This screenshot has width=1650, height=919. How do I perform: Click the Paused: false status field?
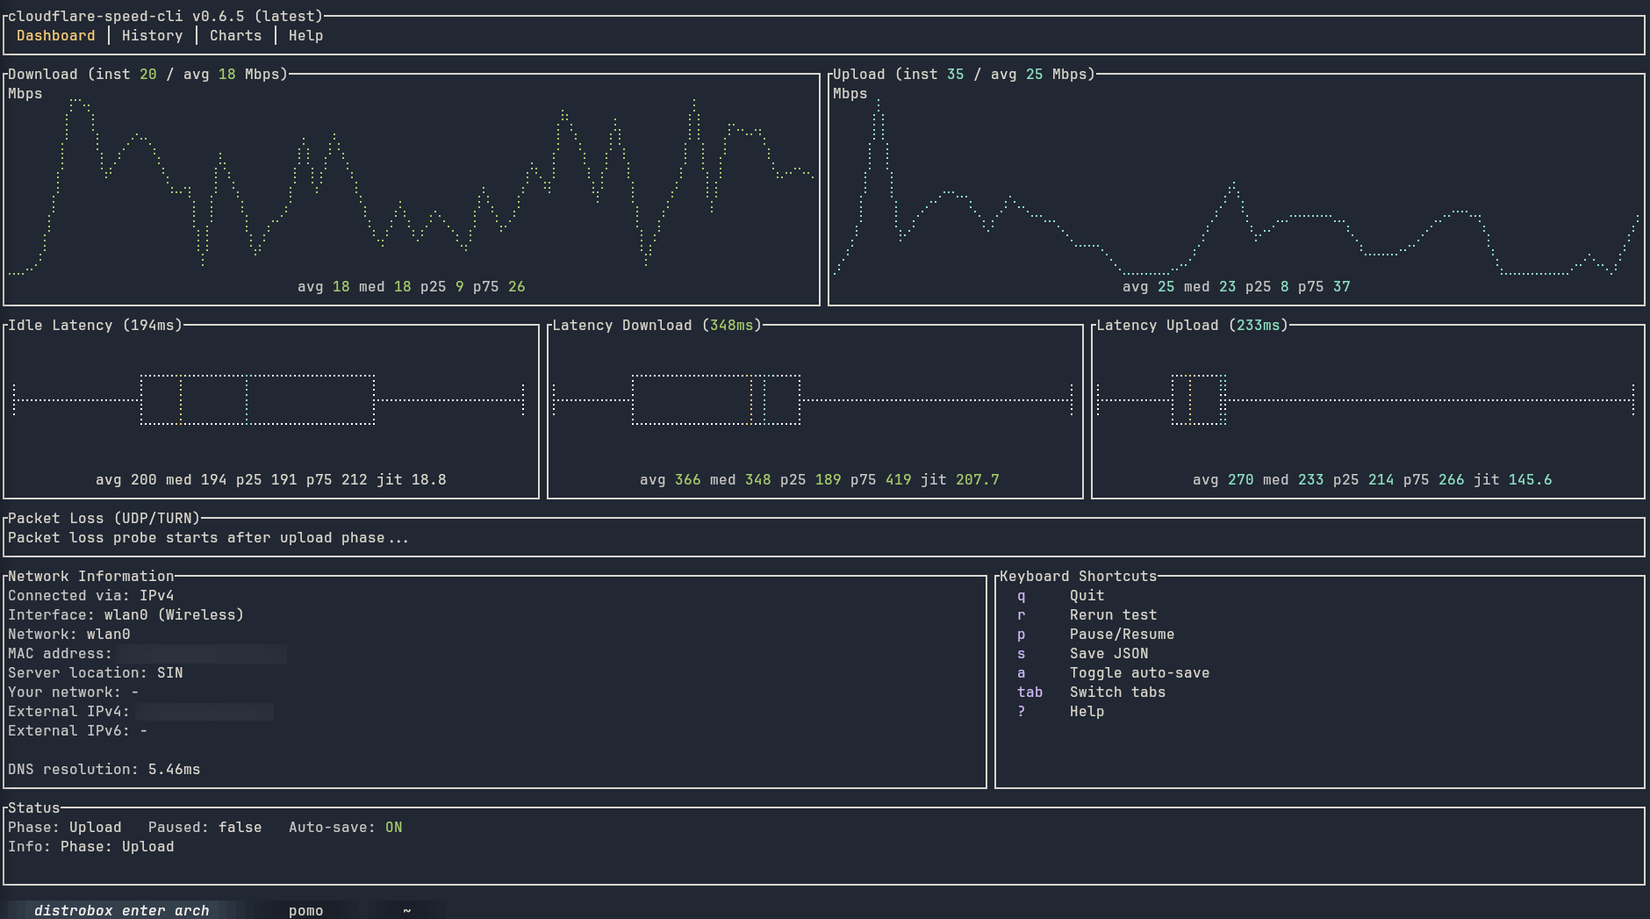coord(204,827)
